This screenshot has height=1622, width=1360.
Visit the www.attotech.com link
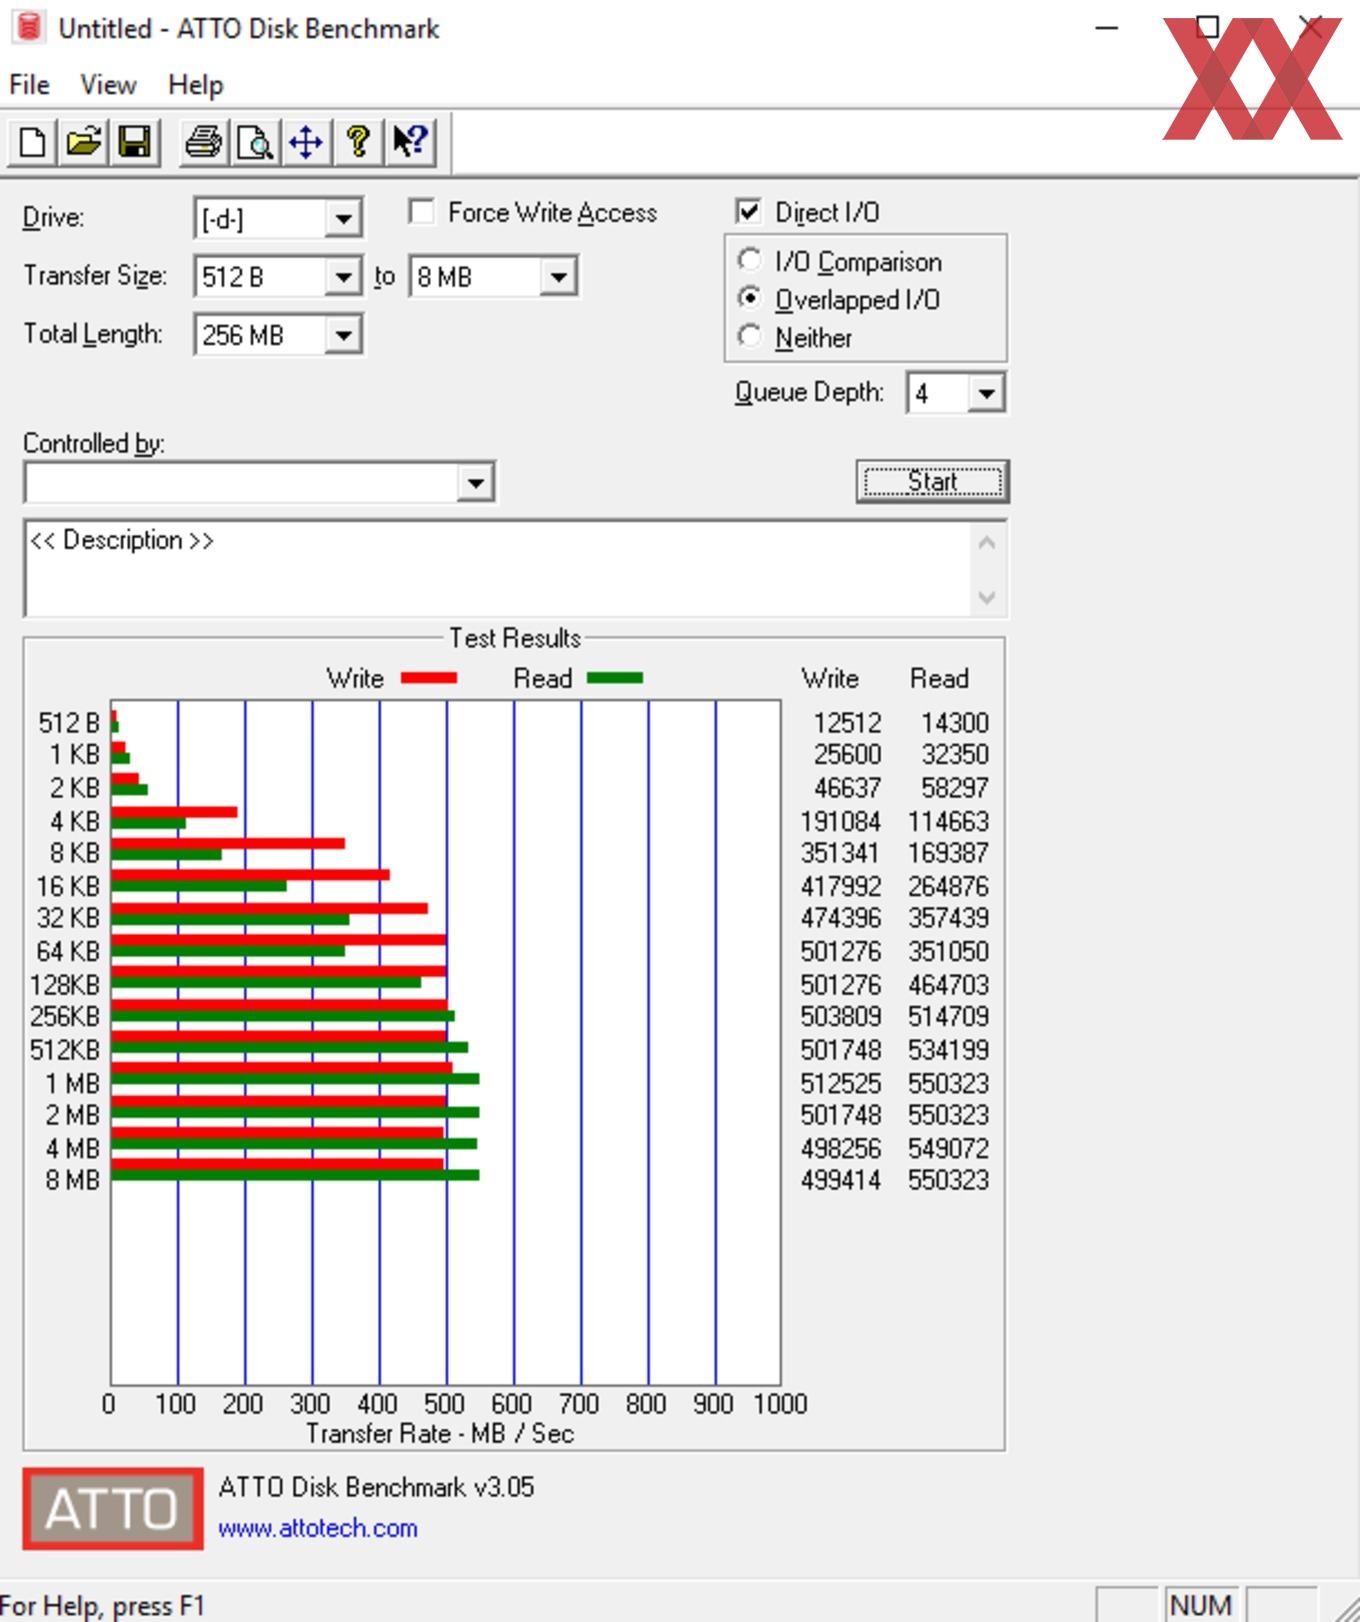tap(318, 1528)
